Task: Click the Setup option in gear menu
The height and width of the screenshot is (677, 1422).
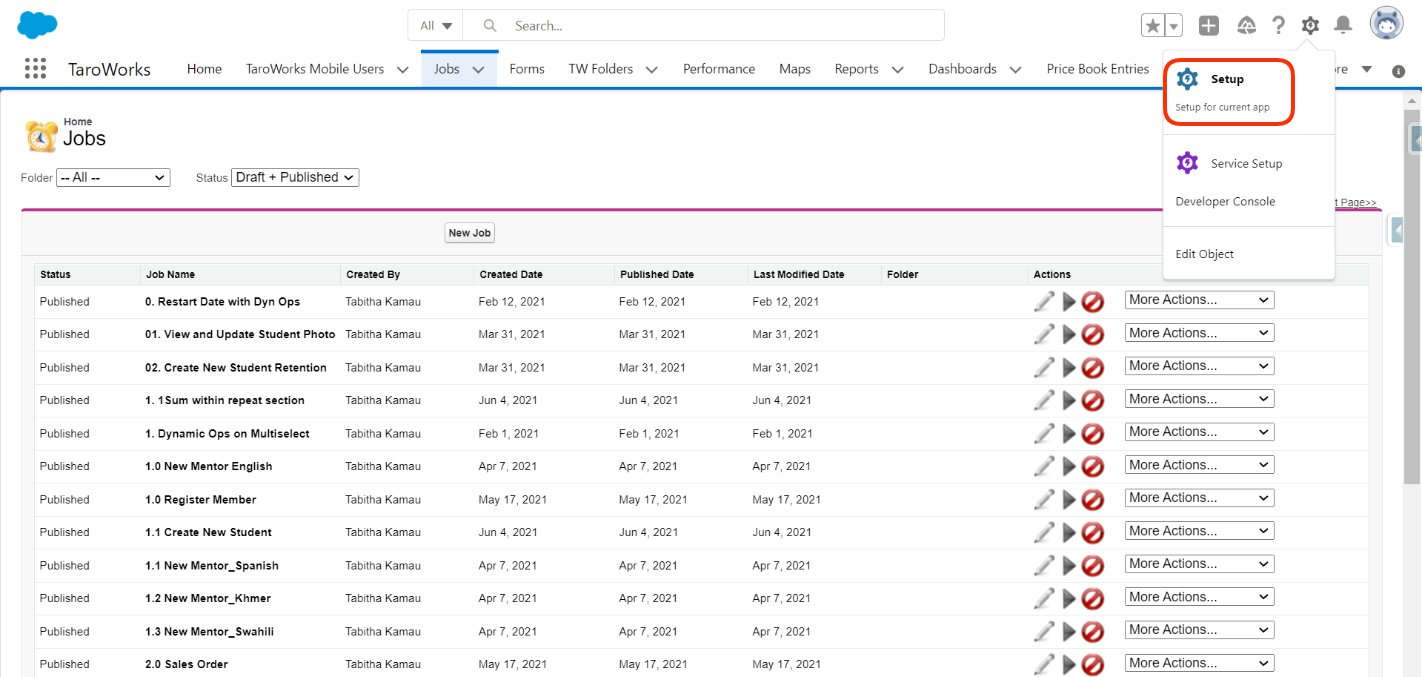Action: click(1229, 92)
